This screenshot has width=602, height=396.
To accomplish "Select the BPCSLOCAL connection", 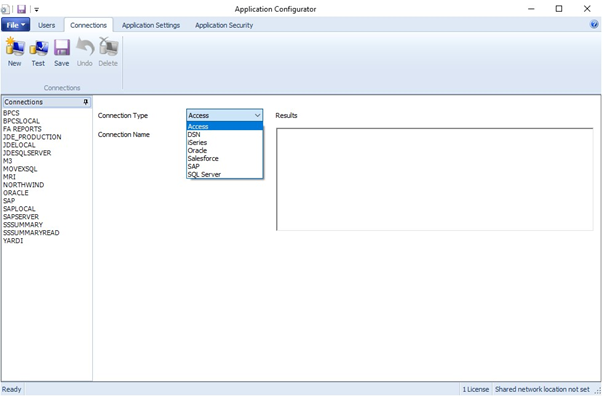I will point(22,121).
